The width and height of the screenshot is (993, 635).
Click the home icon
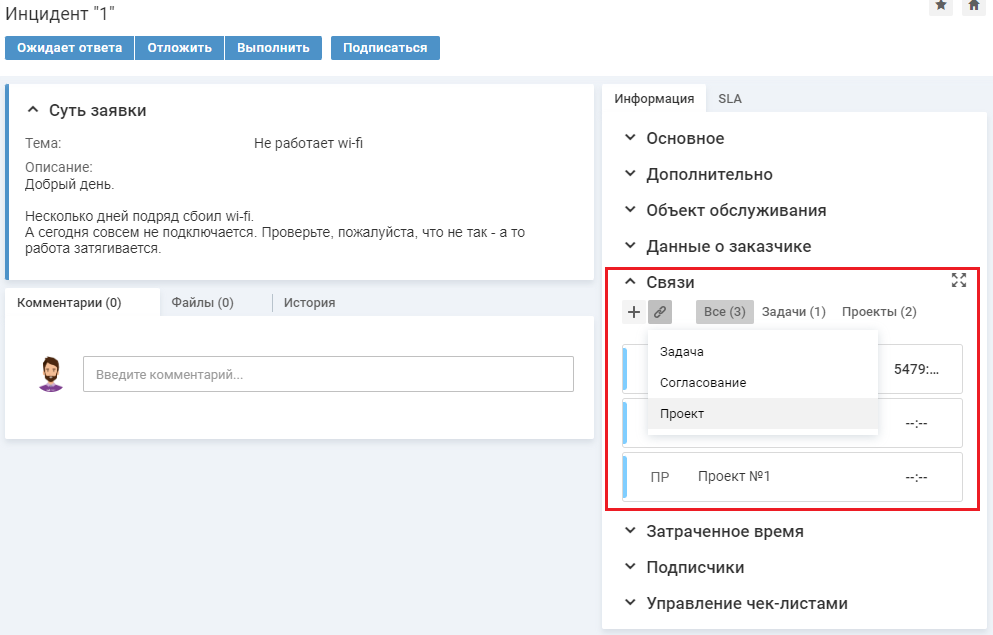click(973, 6)
